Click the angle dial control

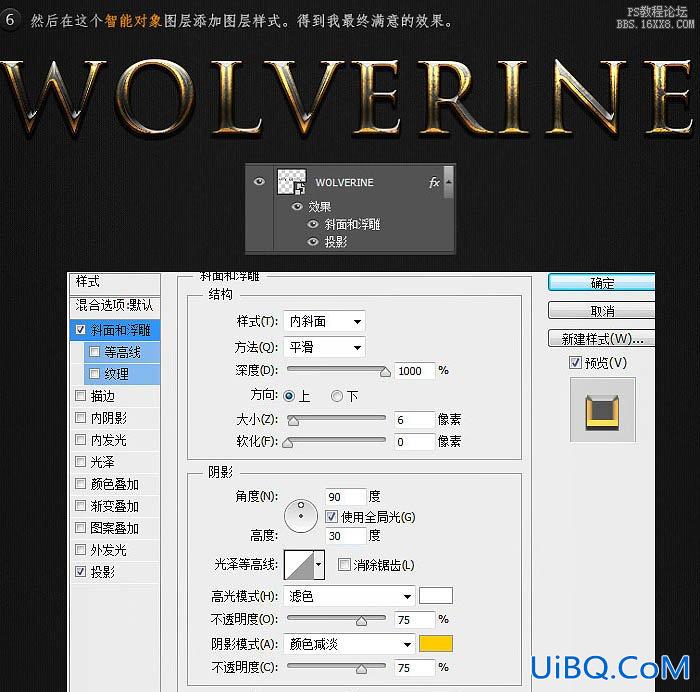click(301, 516)
